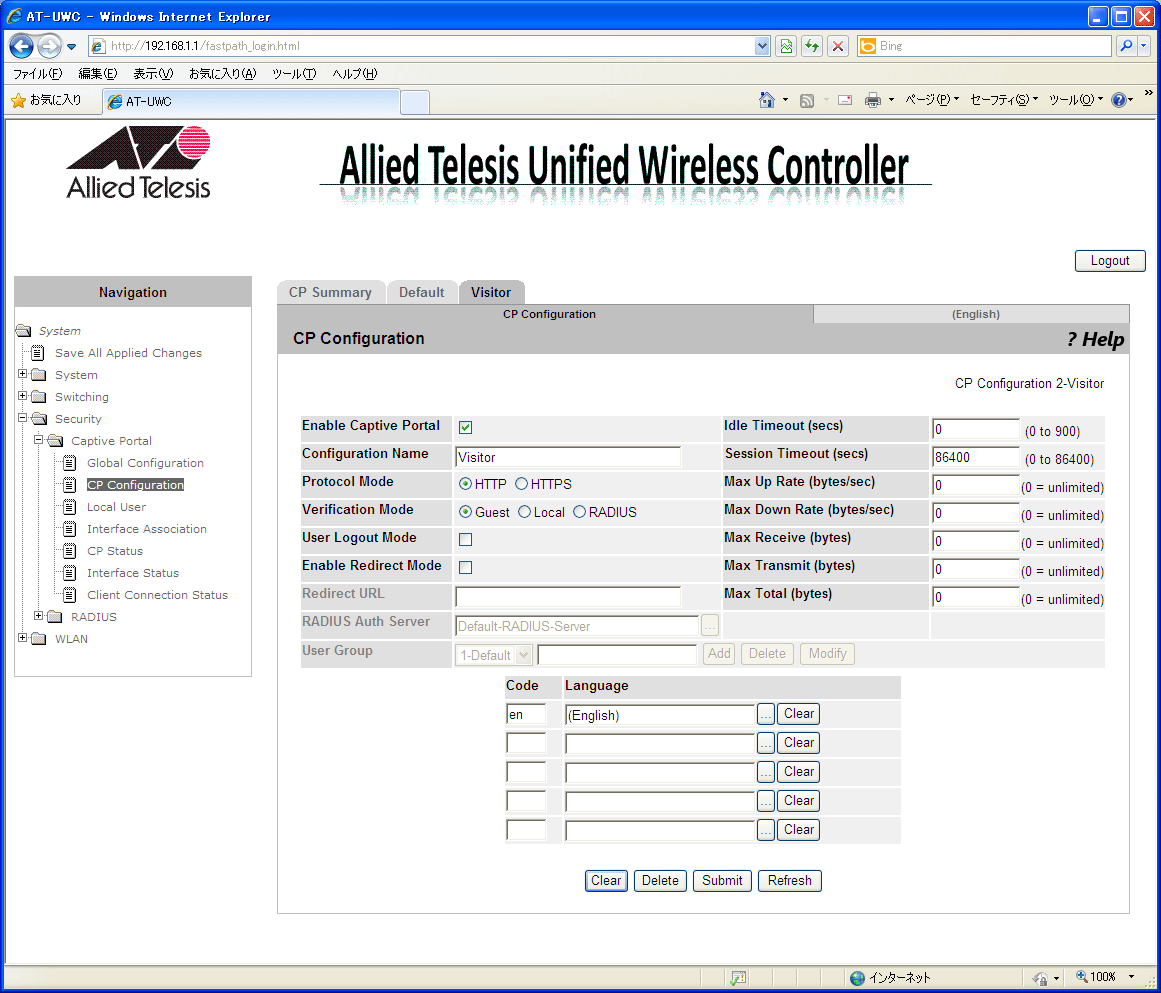Viewport: 1161px width, 993px height.
Task: Open CP Status page in navigation
Action: pos(115,551)
